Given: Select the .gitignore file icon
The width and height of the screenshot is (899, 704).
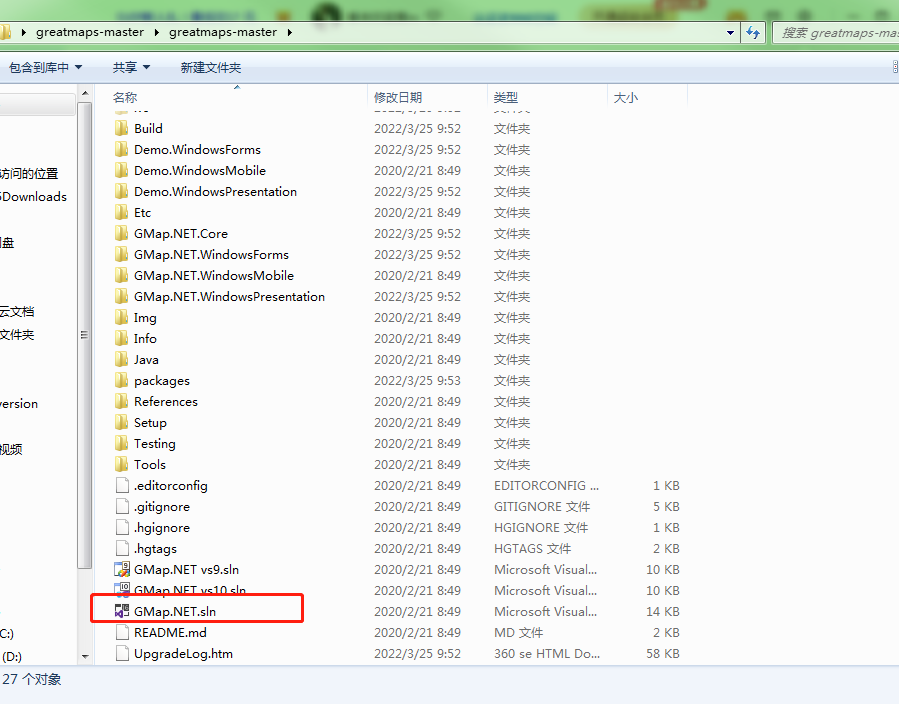Looking at the screenshot, I should coord(122,507).
